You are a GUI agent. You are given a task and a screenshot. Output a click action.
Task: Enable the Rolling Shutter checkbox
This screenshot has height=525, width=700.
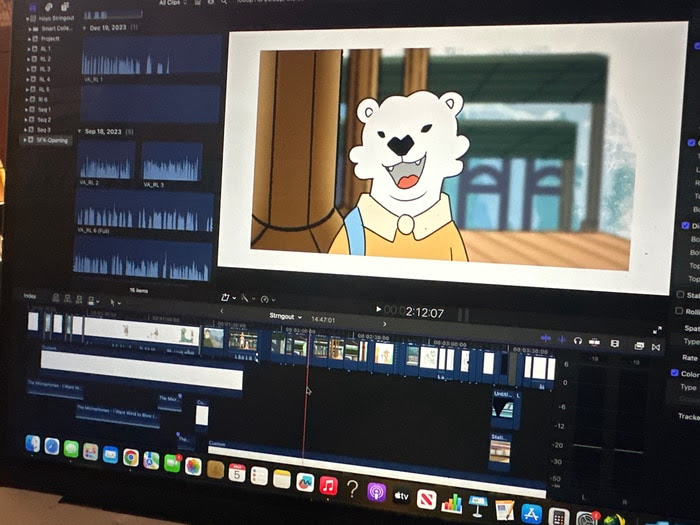point(679,311)
